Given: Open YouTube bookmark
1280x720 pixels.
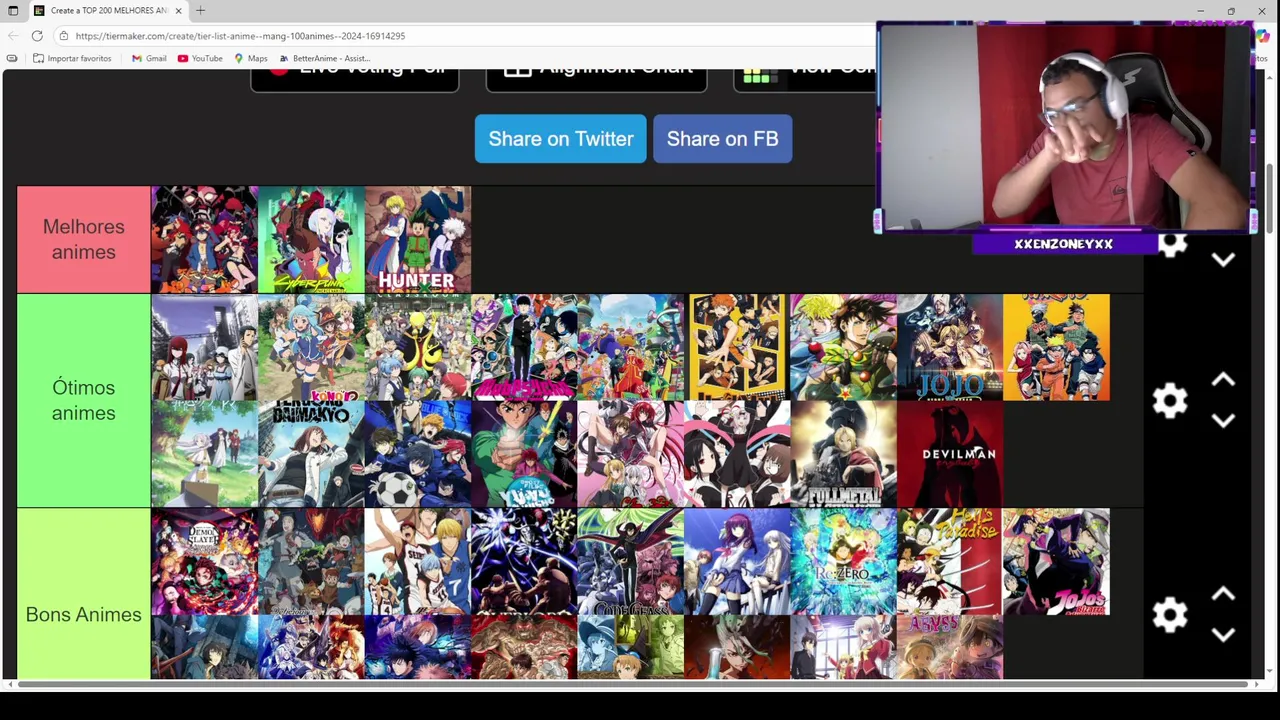Looking at the screenshot, I should tap(200, 58).
